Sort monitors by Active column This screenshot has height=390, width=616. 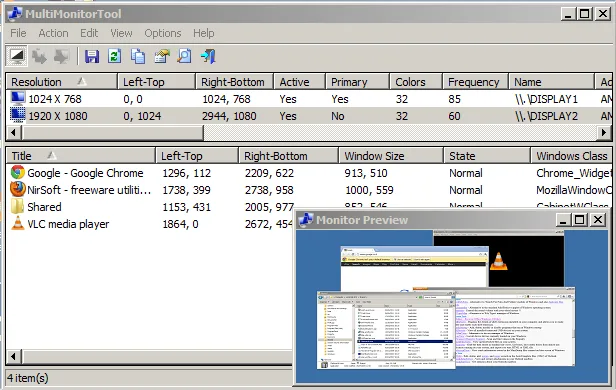299,82
